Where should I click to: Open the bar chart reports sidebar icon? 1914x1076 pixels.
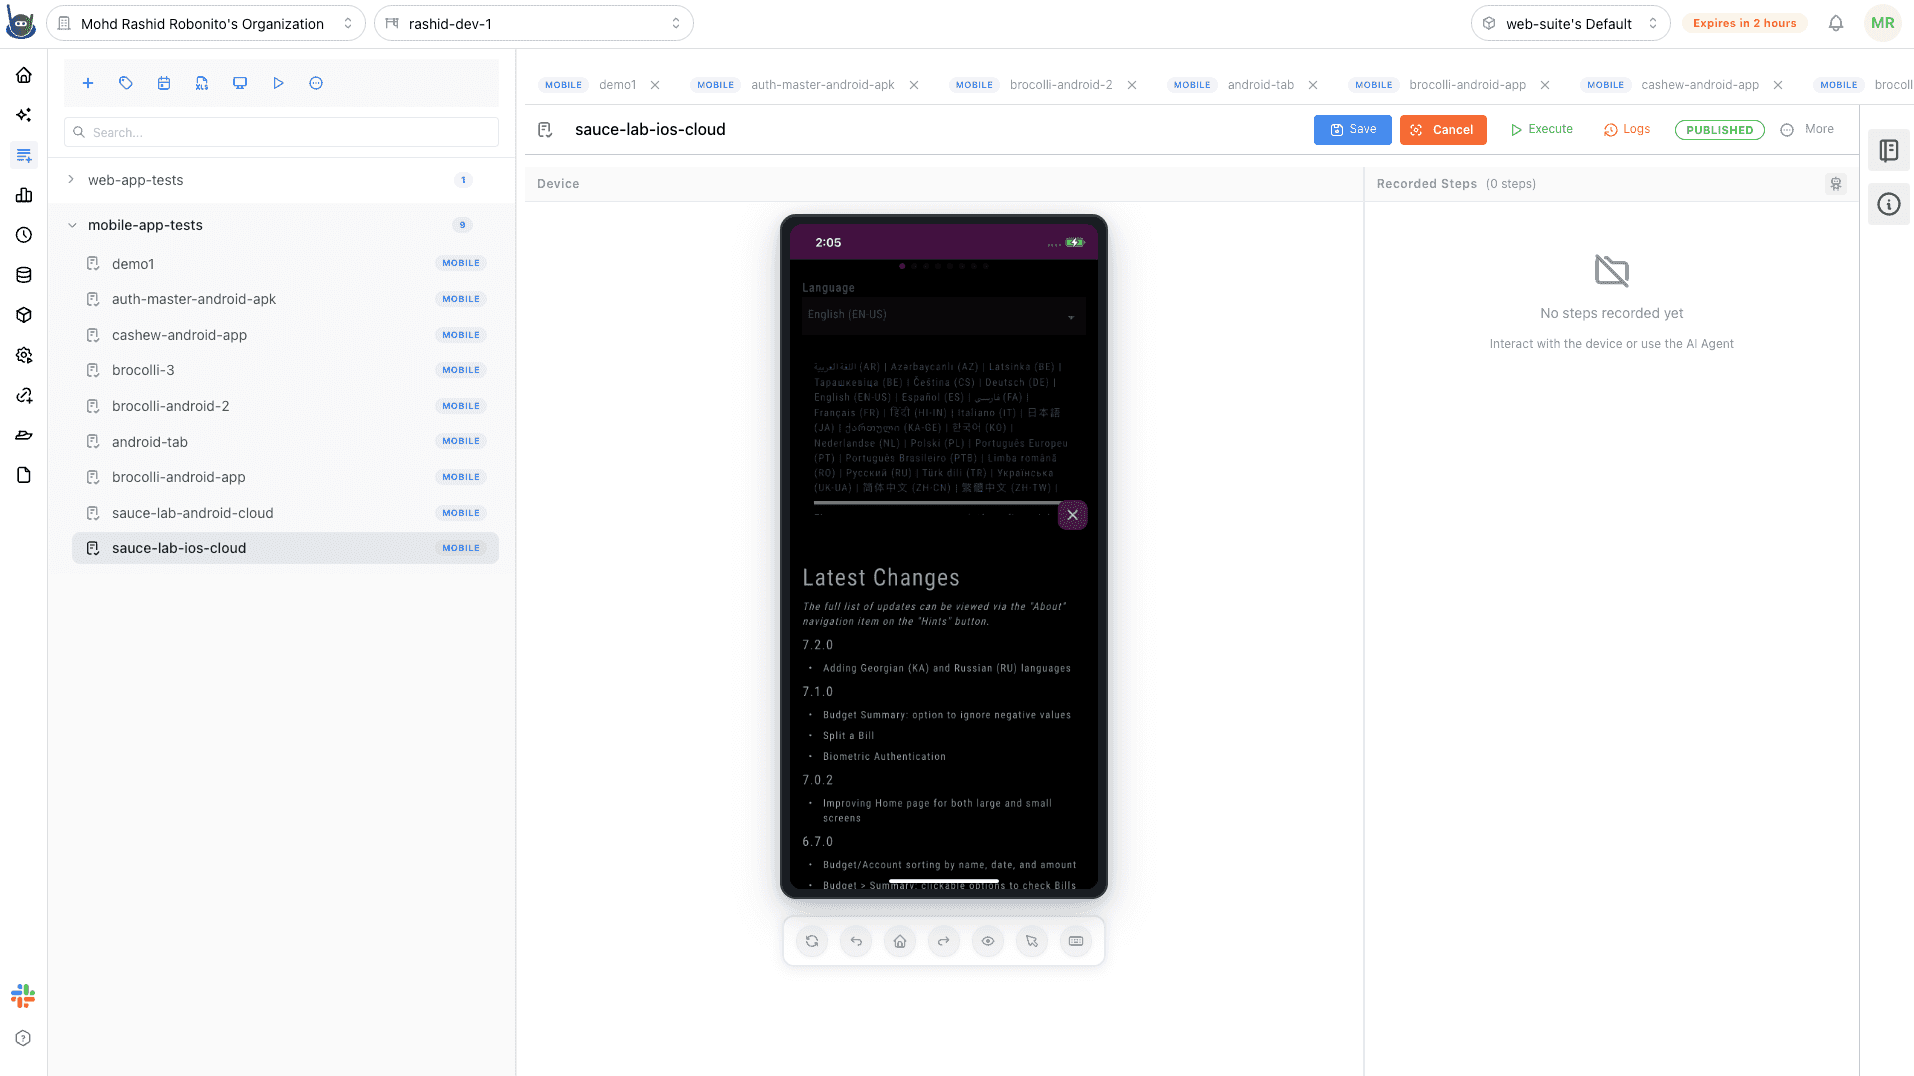click(24, 195)
